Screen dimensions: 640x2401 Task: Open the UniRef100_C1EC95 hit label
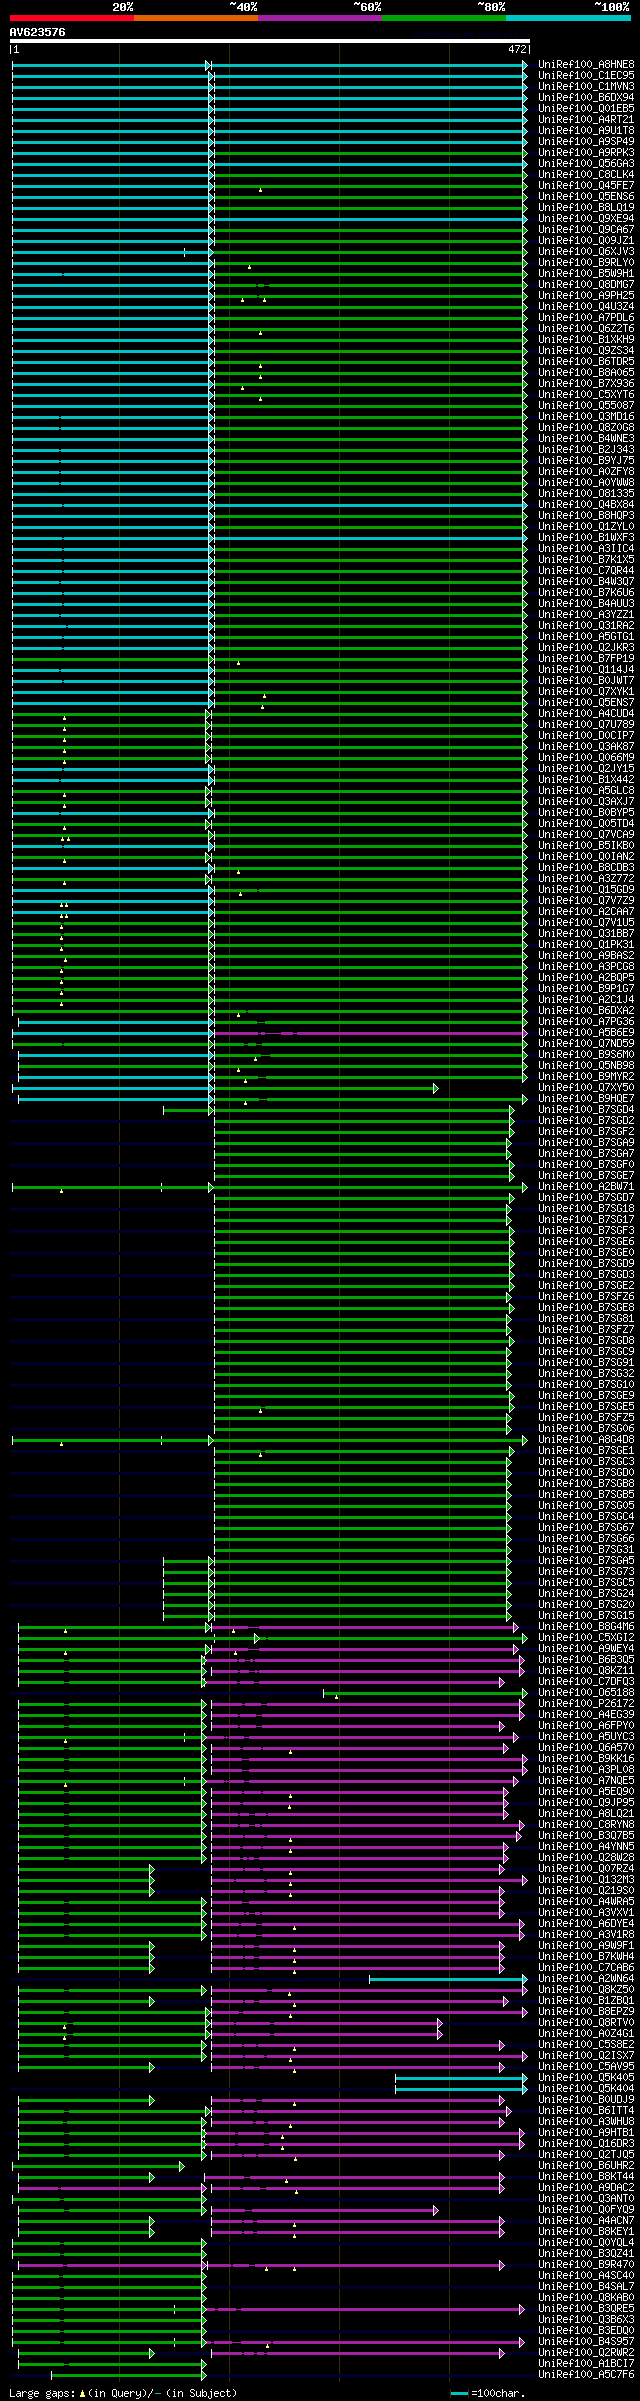pos(586,75)
